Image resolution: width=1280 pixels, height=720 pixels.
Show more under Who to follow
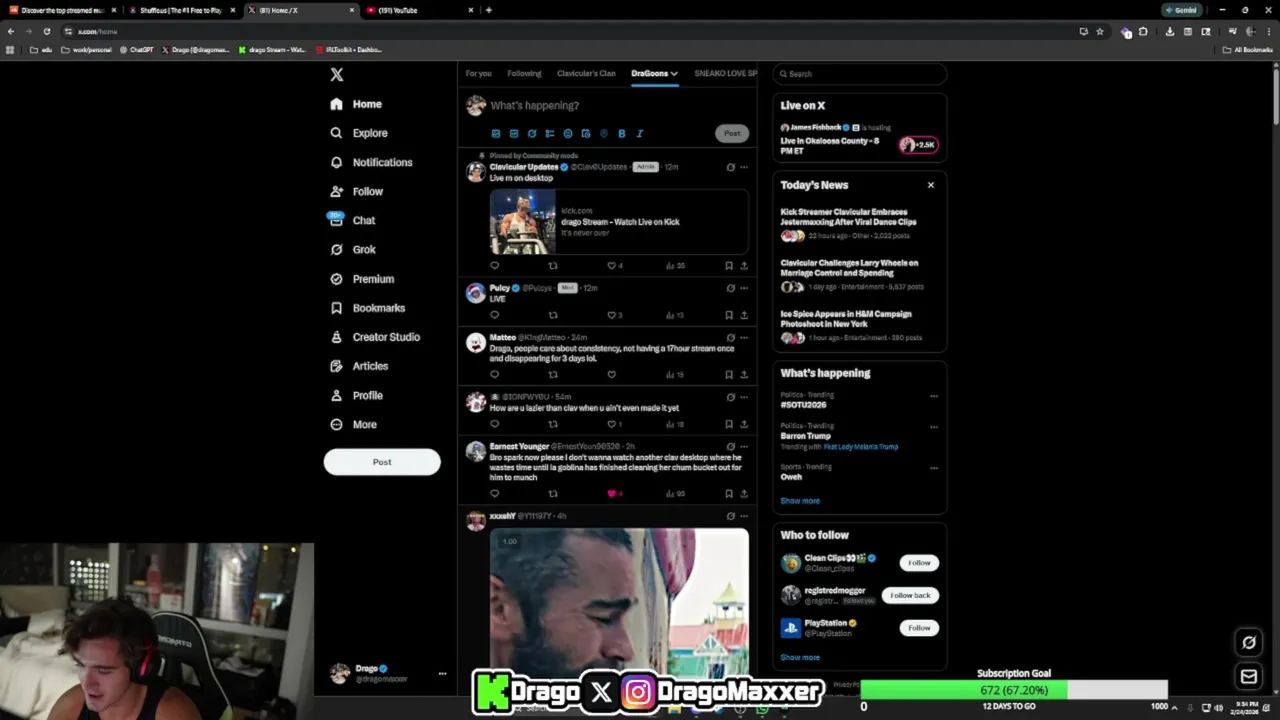800,658
